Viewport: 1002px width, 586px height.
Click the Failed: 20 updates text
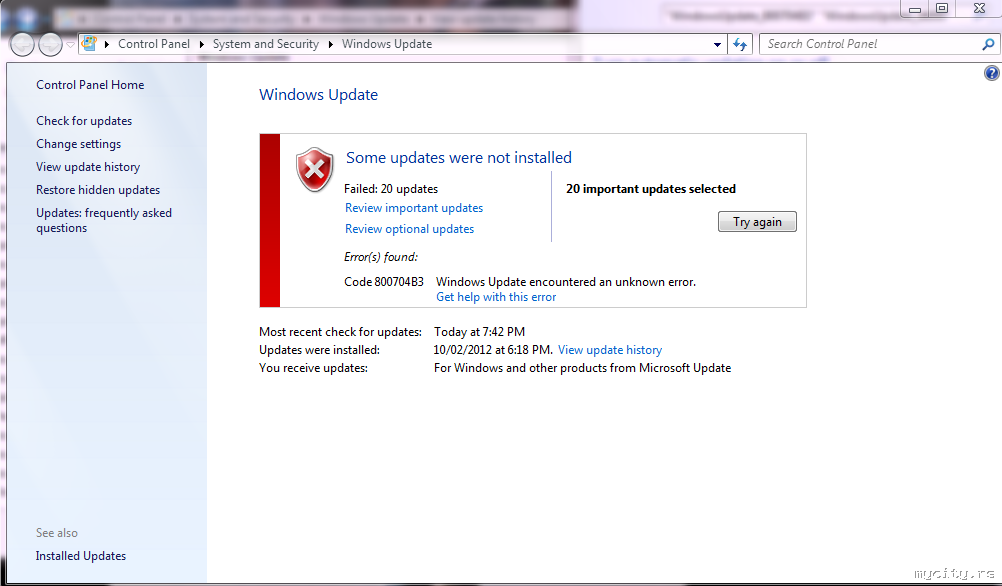[x=391, y=189]
